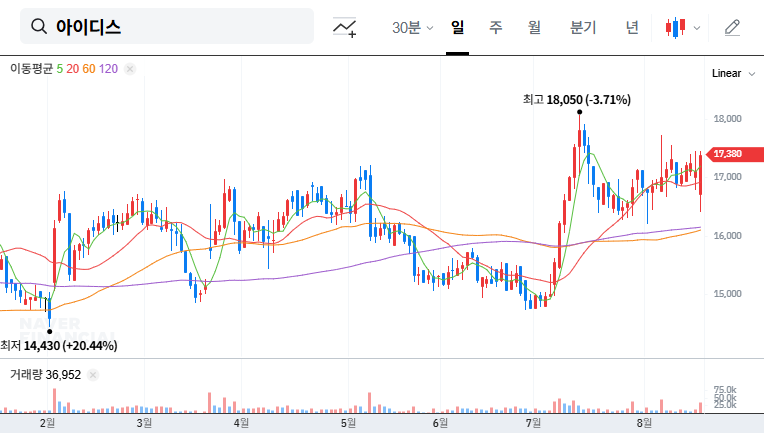The width and height of the screenshot is (764, 433).
Task: Show the 년 yearly chart
Action: [x=632, y=28]
